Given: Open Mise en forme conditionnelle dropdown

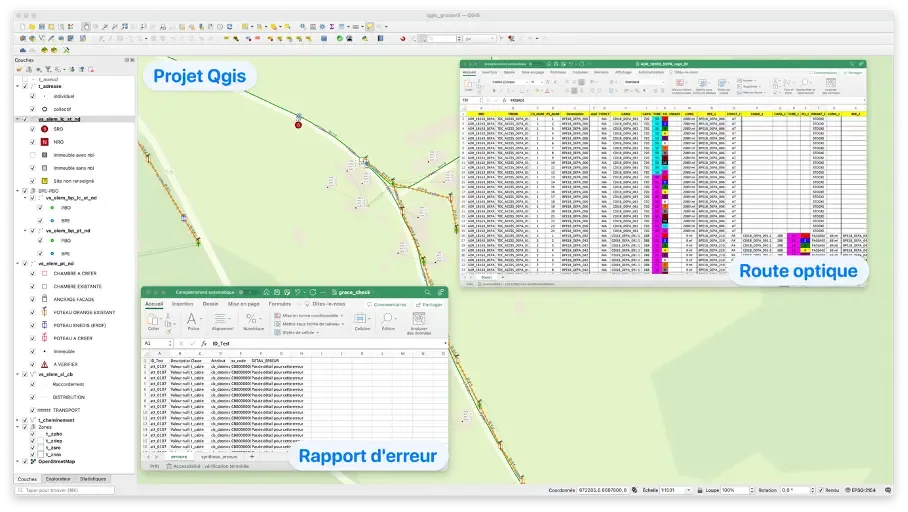Looking at the screenshot, I should [309, 316].
